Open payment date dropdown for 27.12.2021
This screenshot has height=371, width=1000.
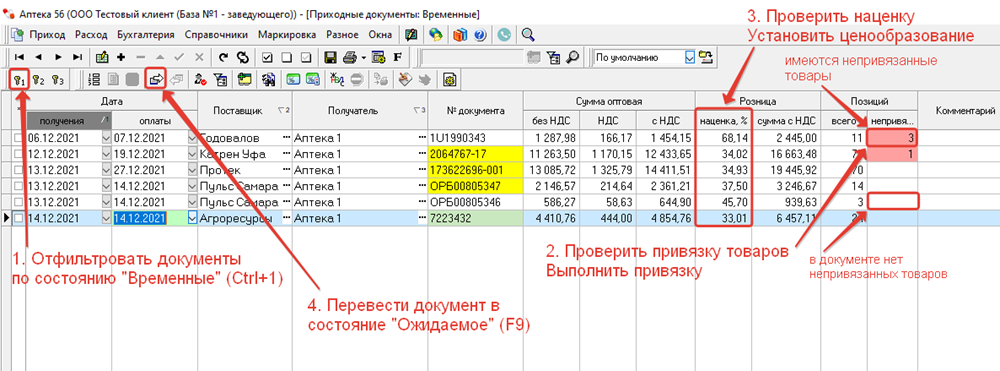tap(193, 170)
